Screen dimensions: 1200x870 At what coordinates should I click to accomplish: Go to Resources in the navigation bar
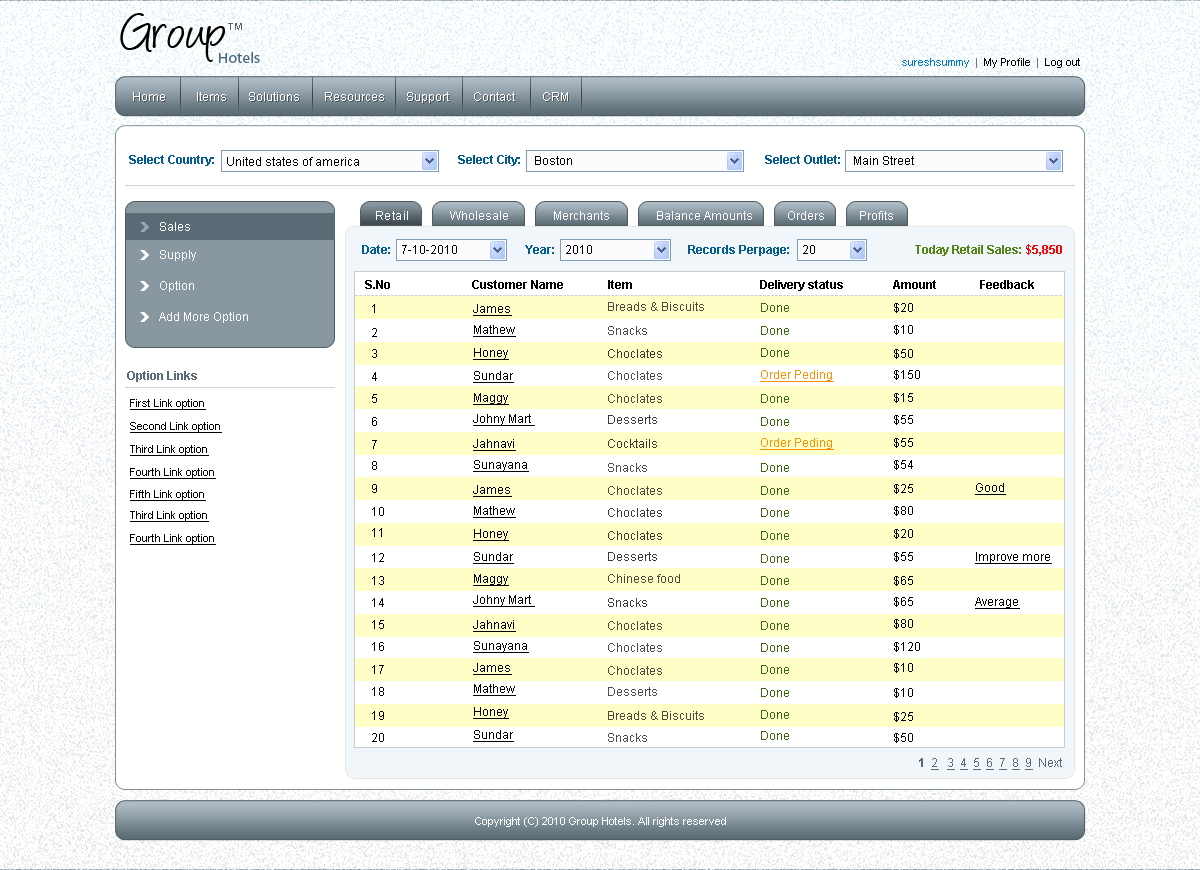pyautogui.click(x=354, y=97)
